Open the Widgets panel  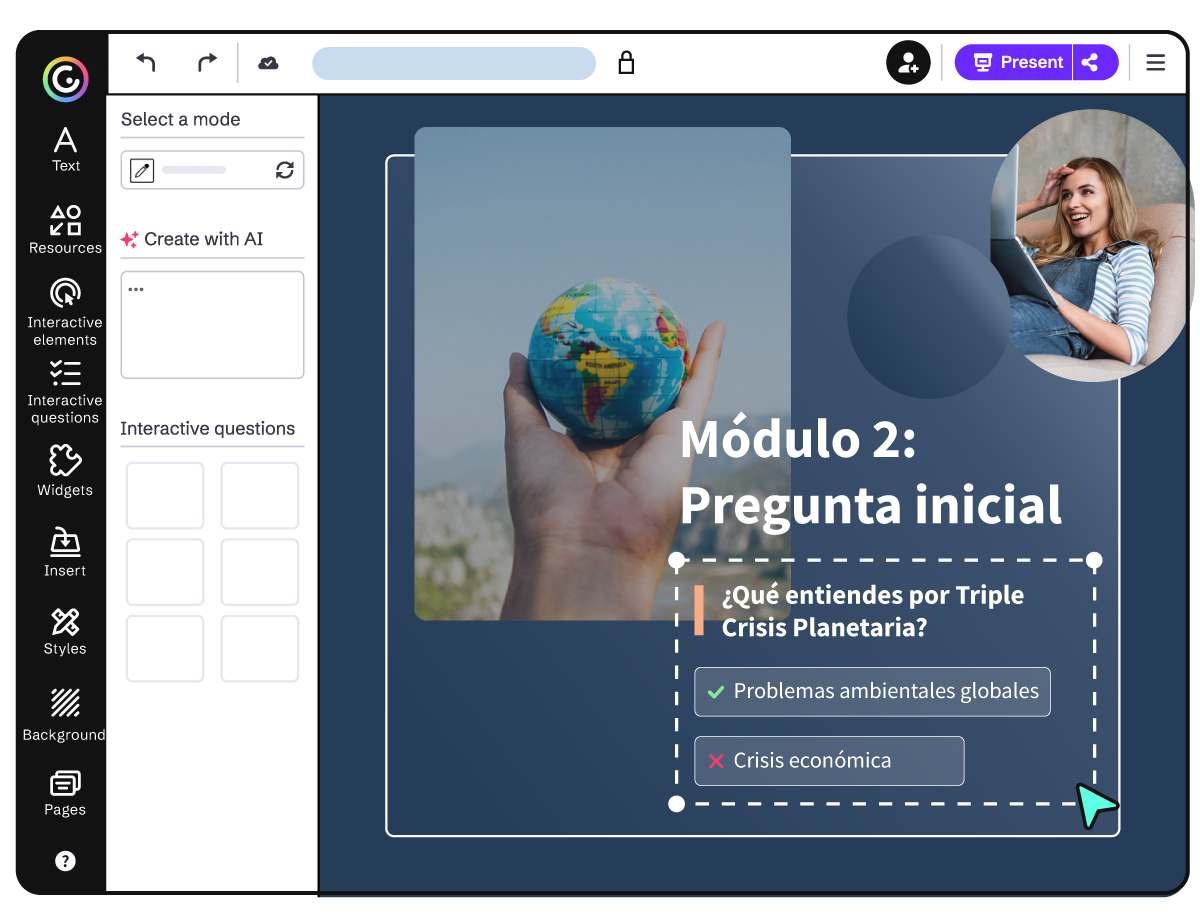coord(64,470)
